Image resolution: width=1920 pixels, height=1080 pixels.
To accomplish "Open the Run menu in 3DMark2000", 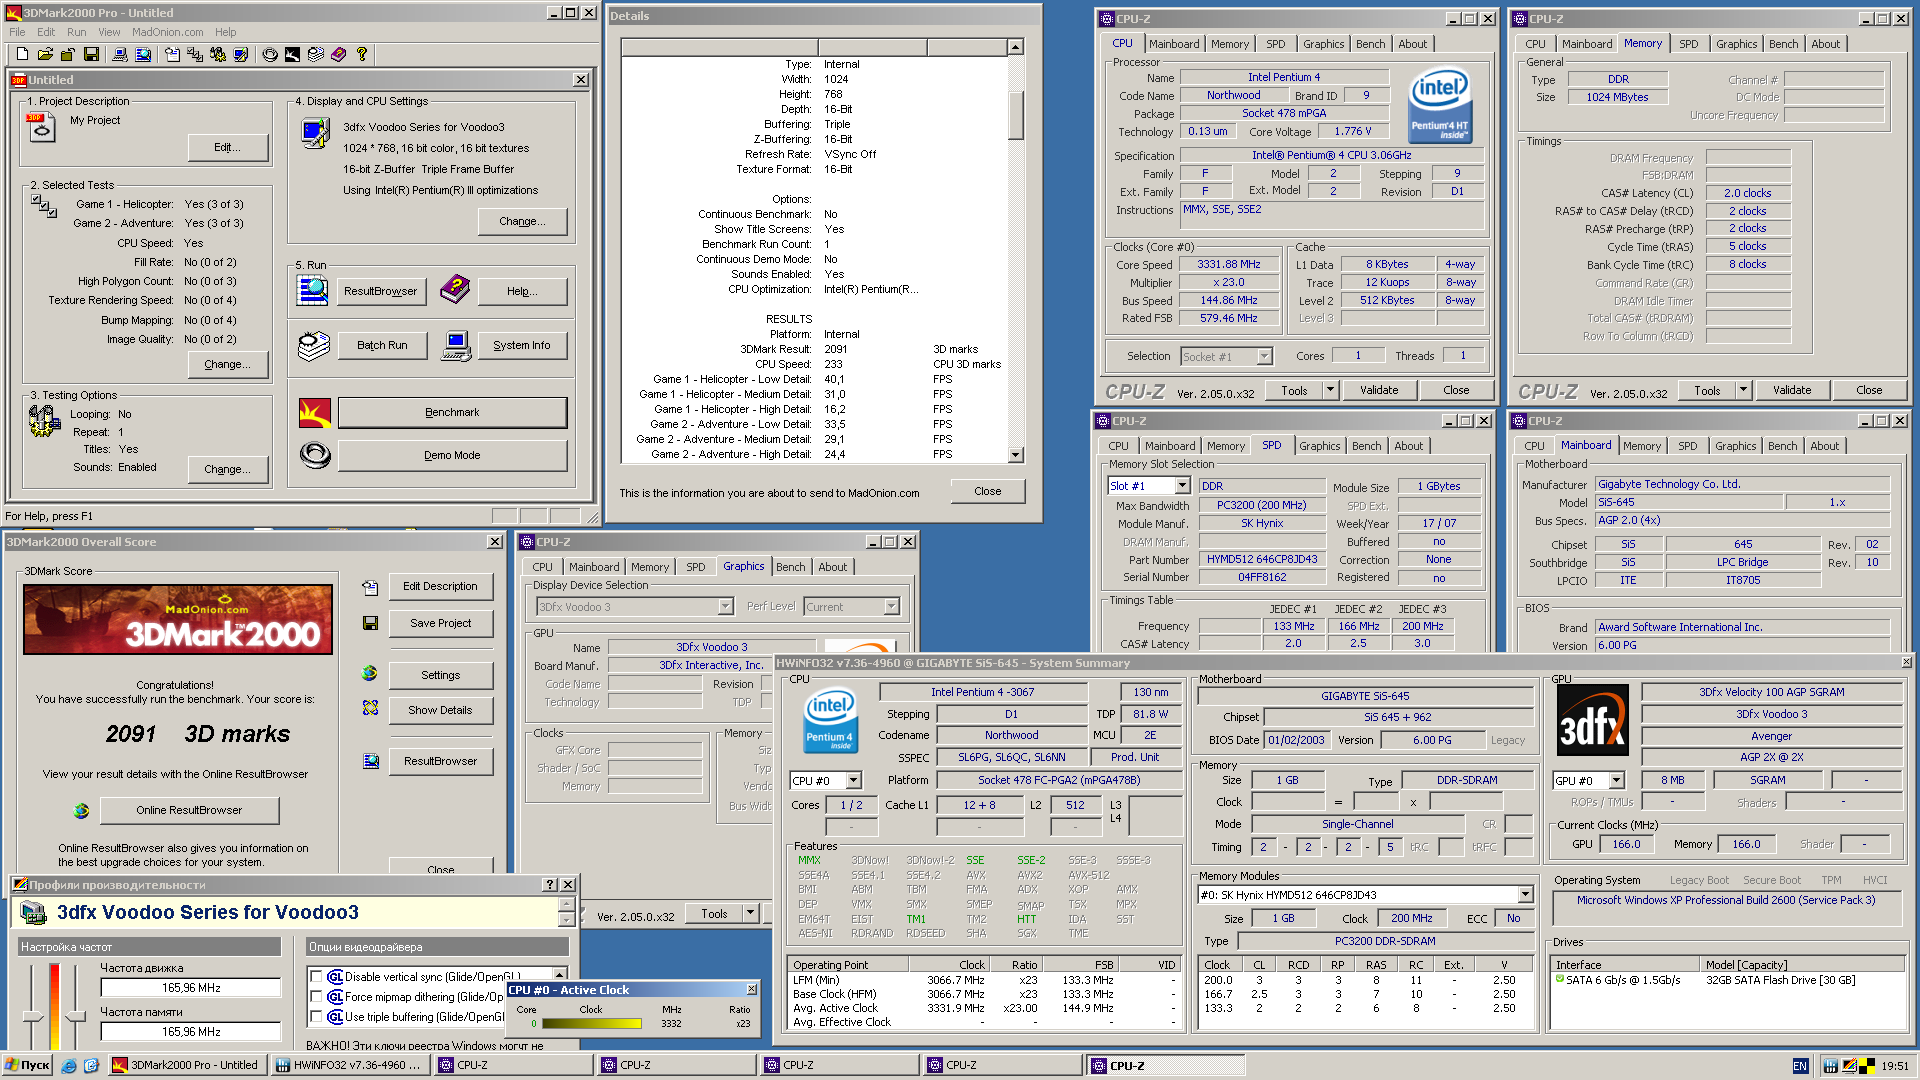I will (76, 32).
